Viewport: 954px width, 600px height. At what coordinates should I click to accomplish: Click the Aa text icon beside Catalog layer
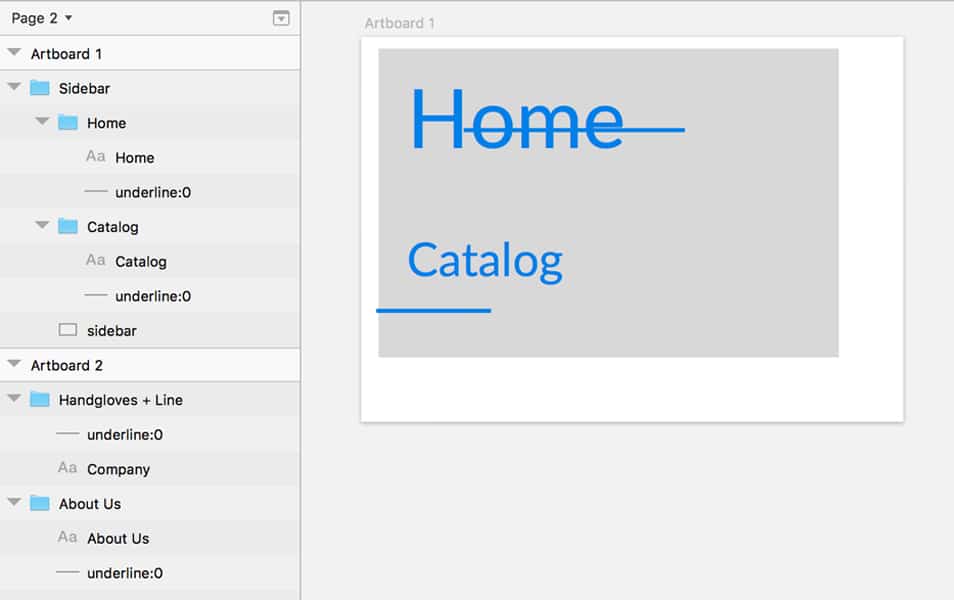(x=95, y=261)
